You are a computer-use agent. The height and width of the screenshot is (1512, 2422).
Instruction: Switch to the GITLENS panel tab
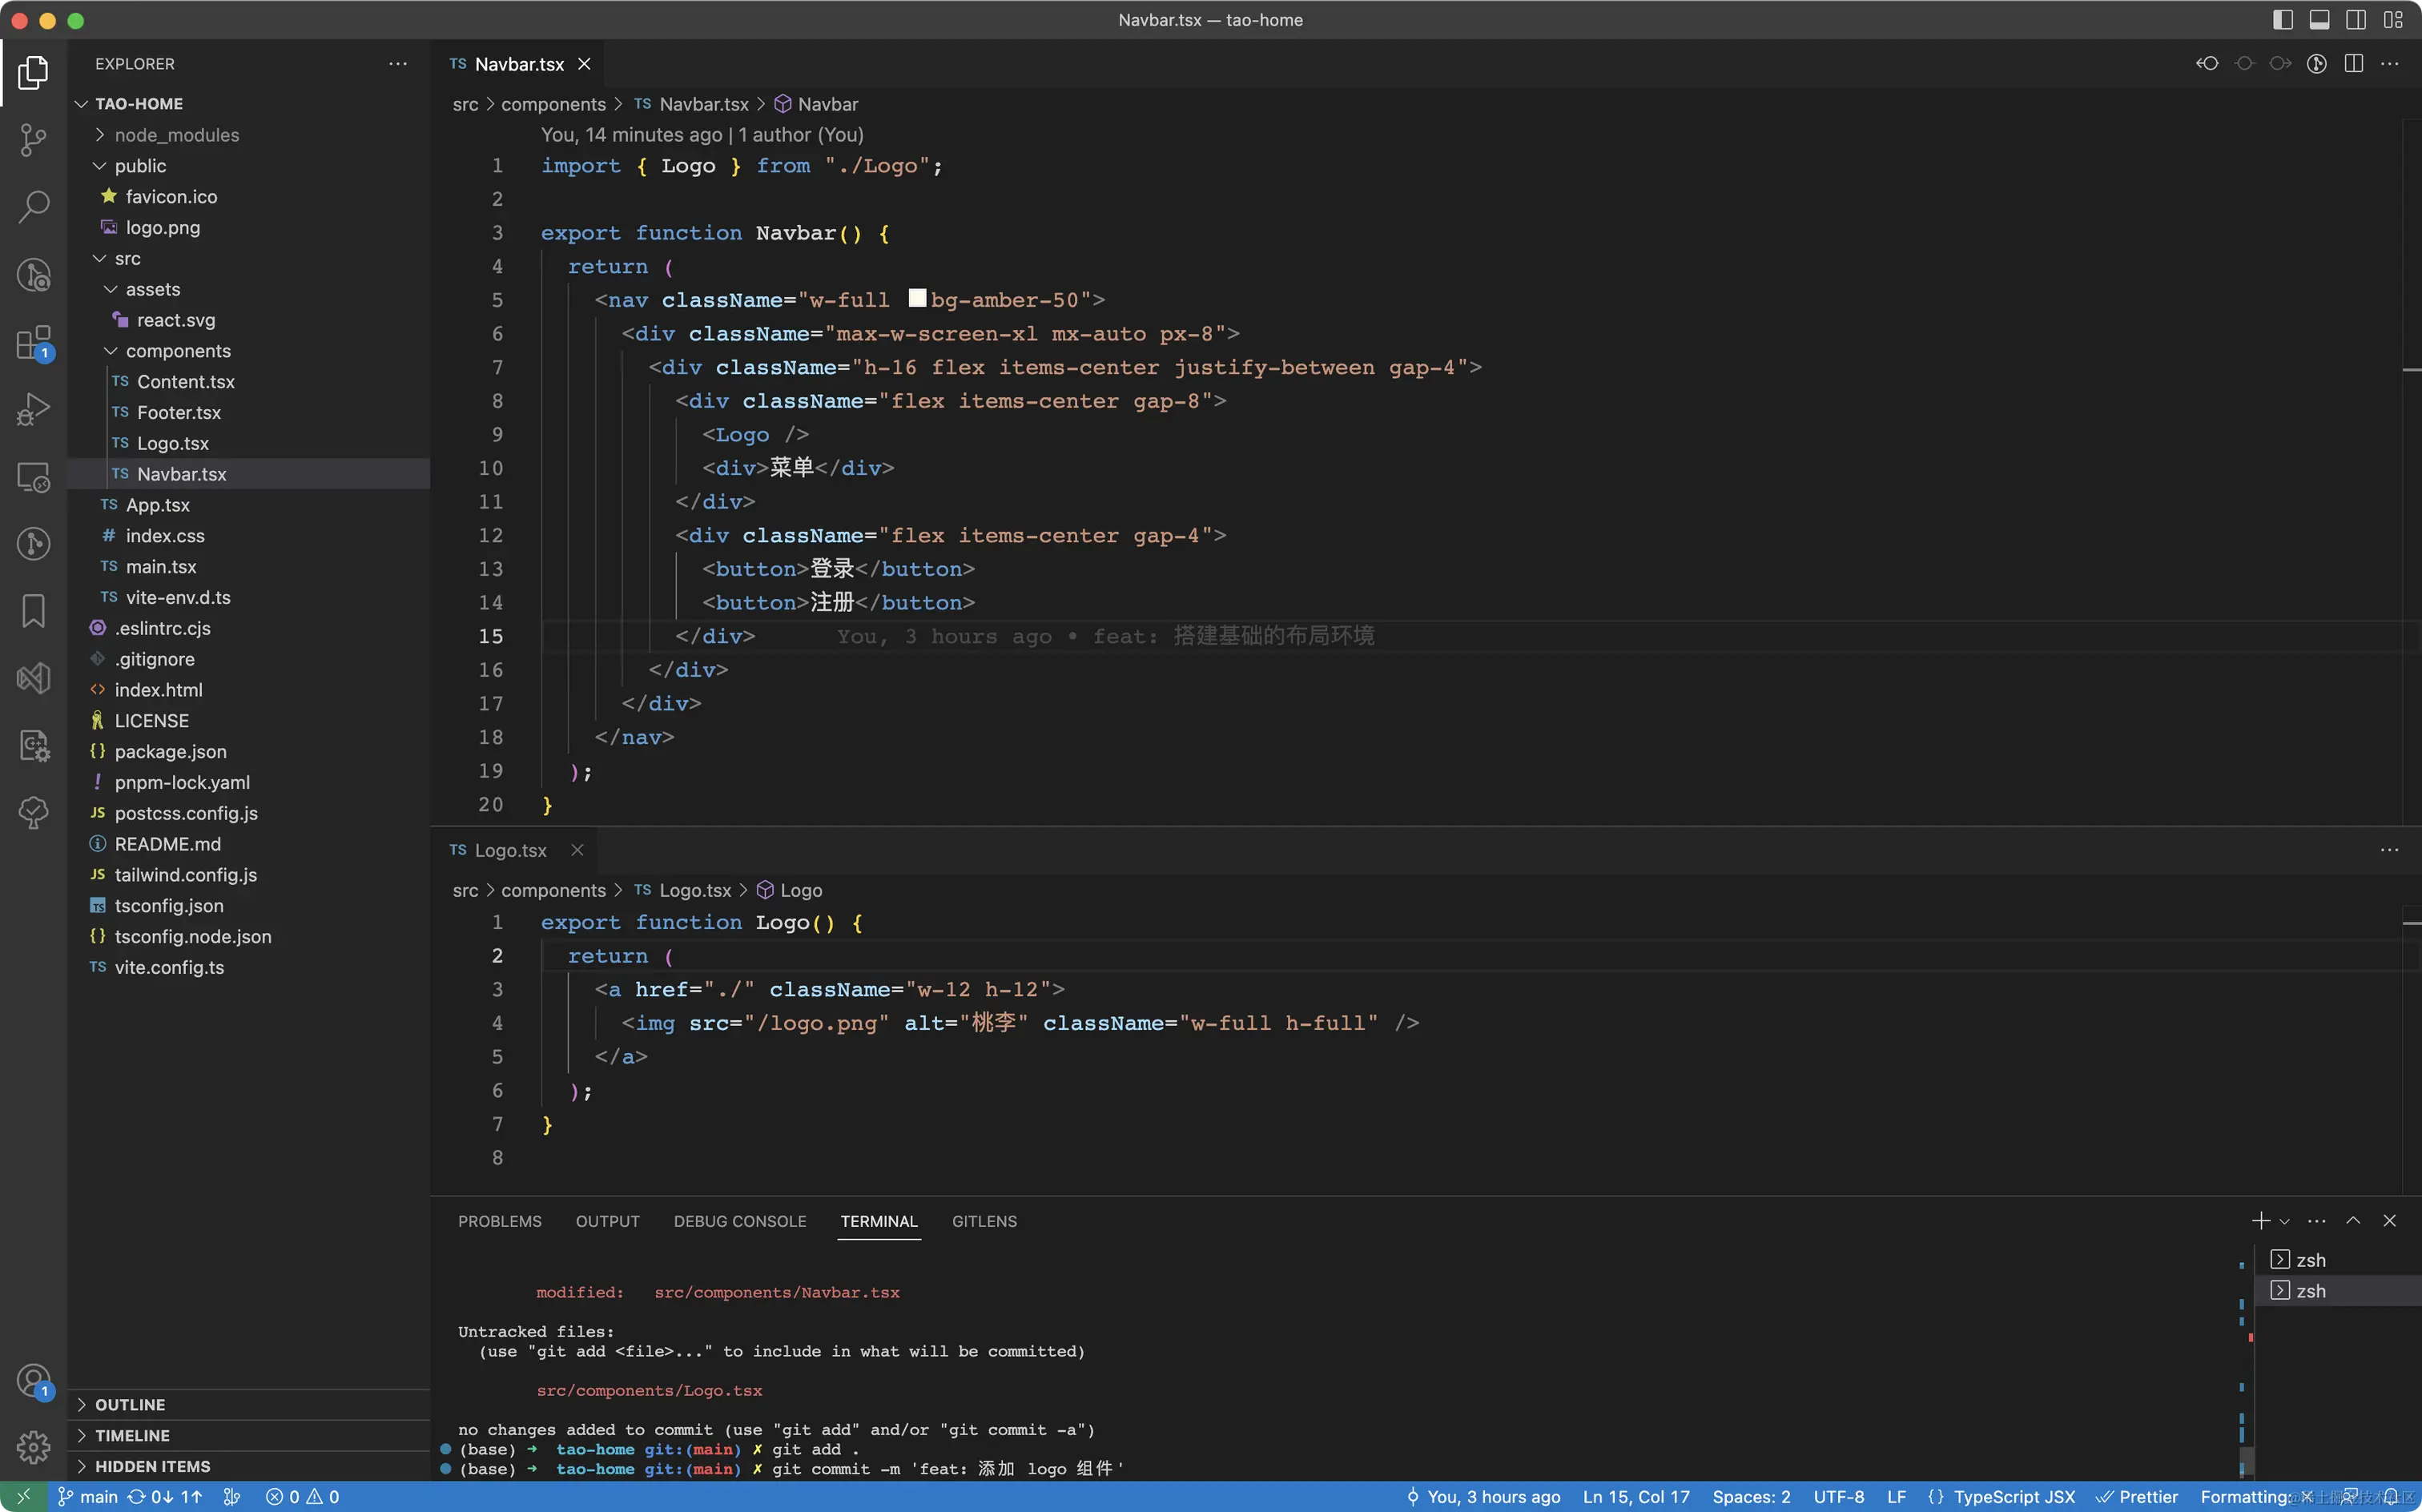pos(983,1222)
